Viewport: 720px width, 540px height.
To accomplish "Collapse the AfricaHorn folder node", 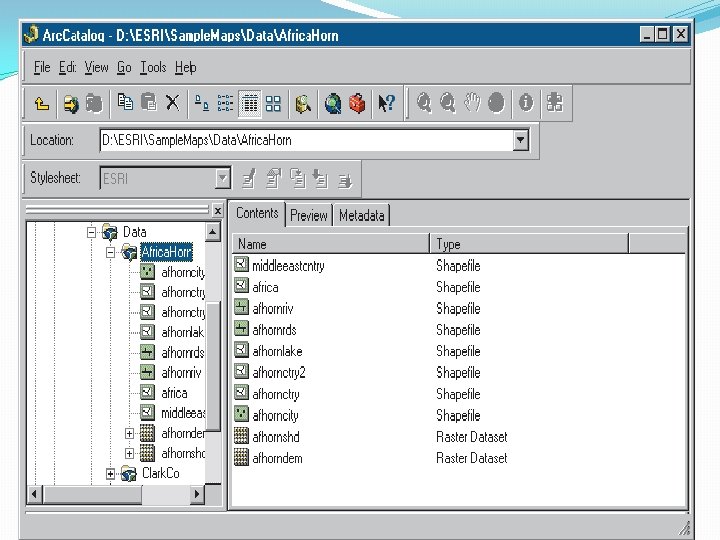I will (110, 252).
